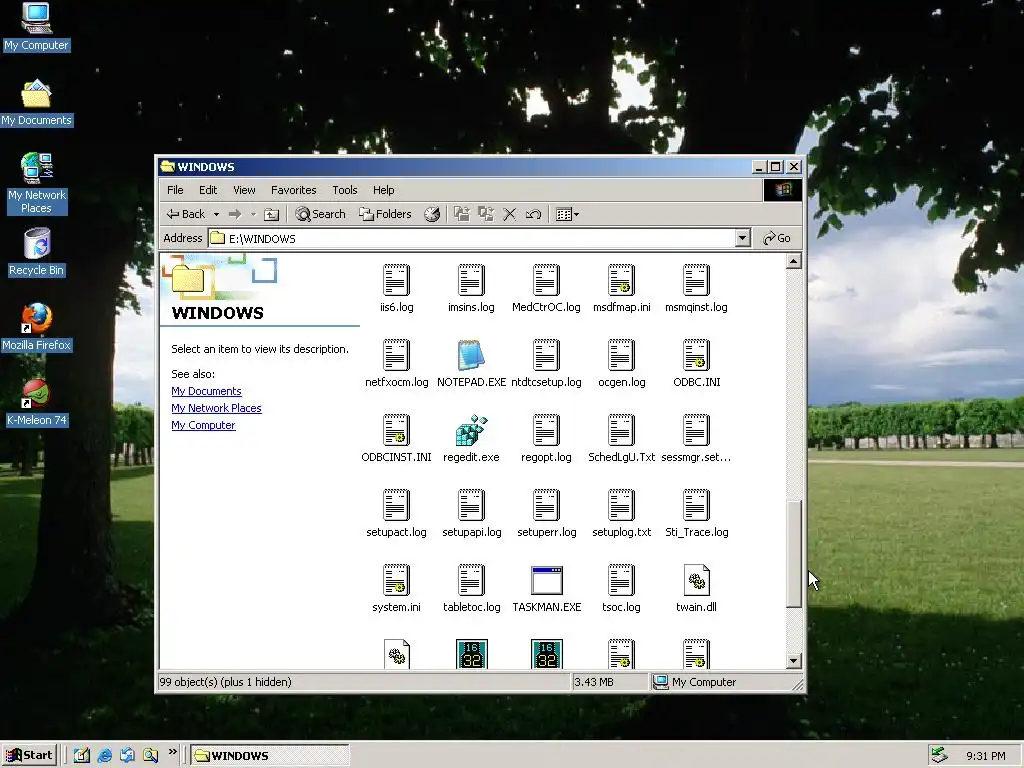The height and width of the screenshot is (768, 1024).
Task: Select the sessmgr.set... file
Action: pos(696,438)
